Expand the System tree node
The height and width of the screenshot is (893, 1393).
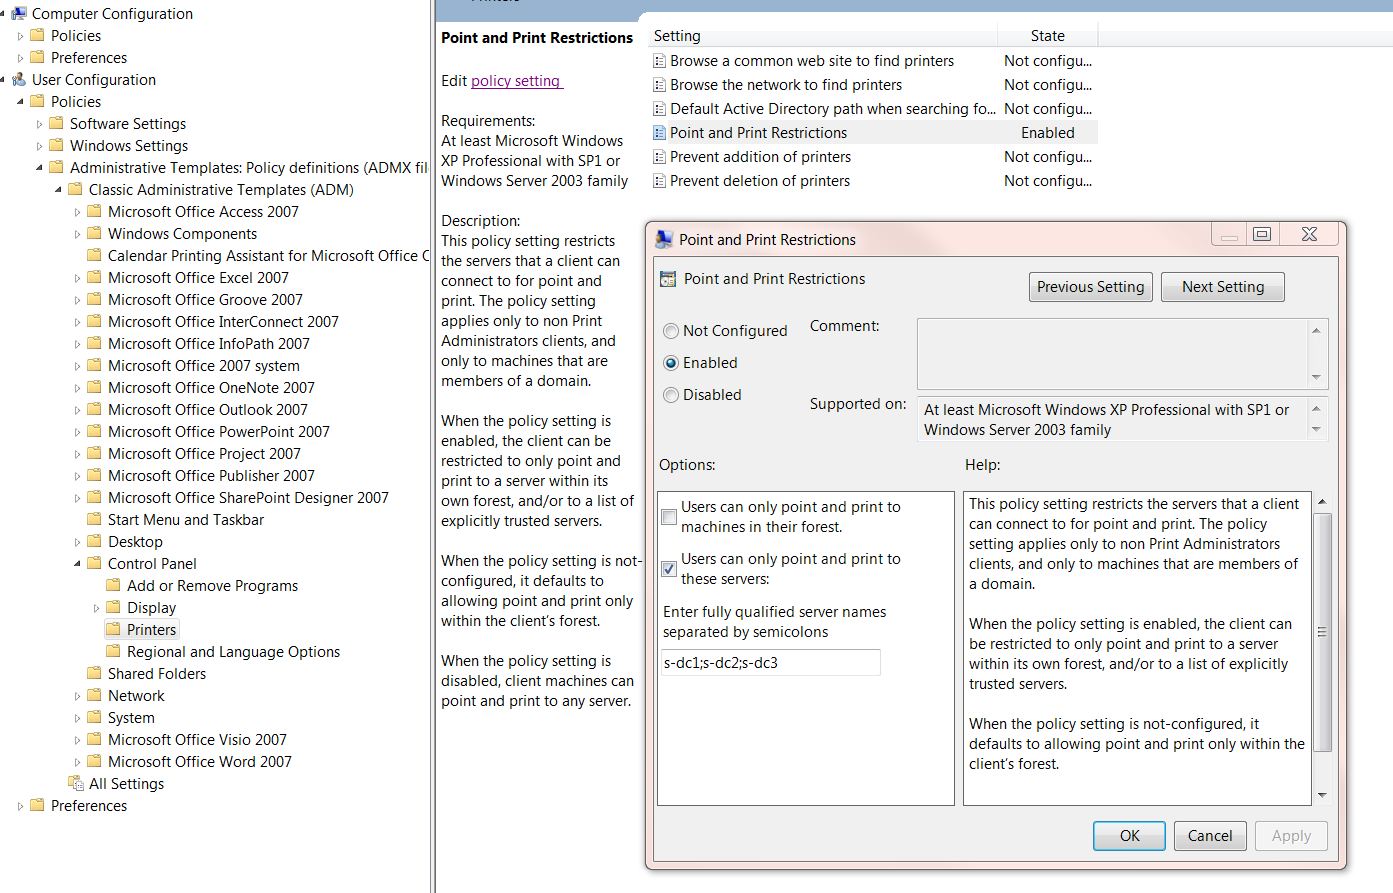77,718
